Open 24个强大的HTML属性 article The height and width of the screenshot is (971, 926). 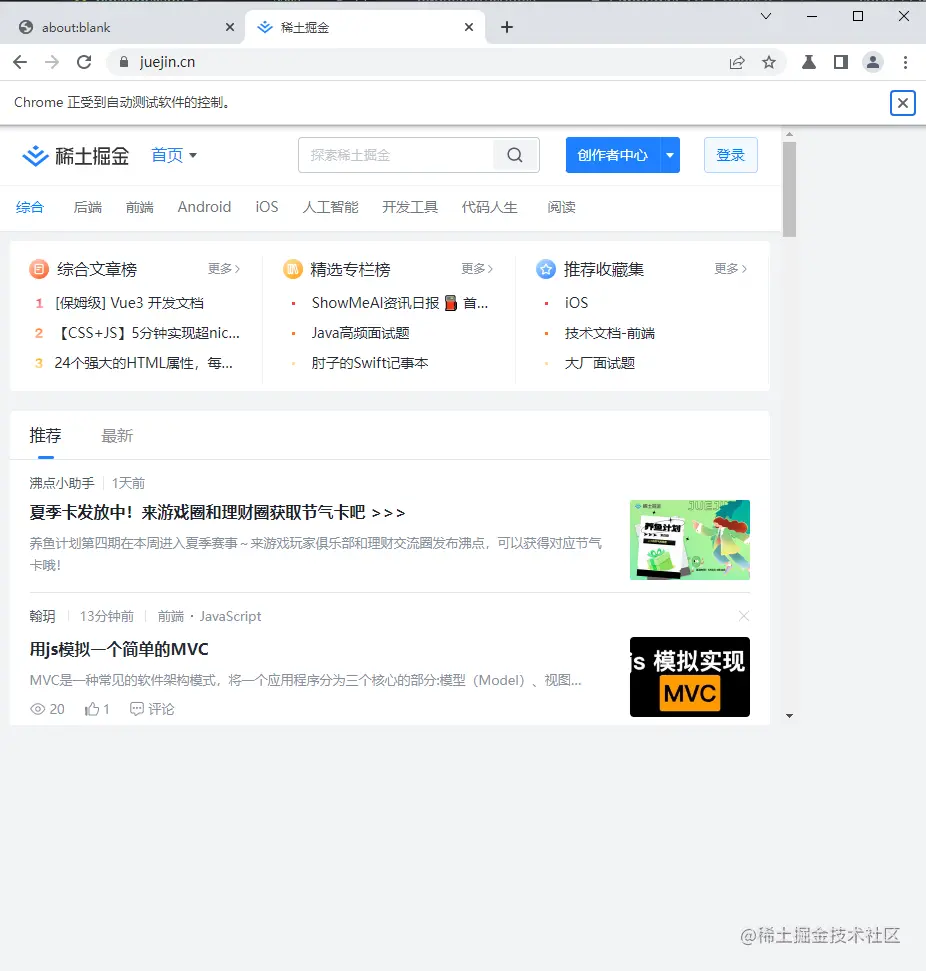click(144, 364)
